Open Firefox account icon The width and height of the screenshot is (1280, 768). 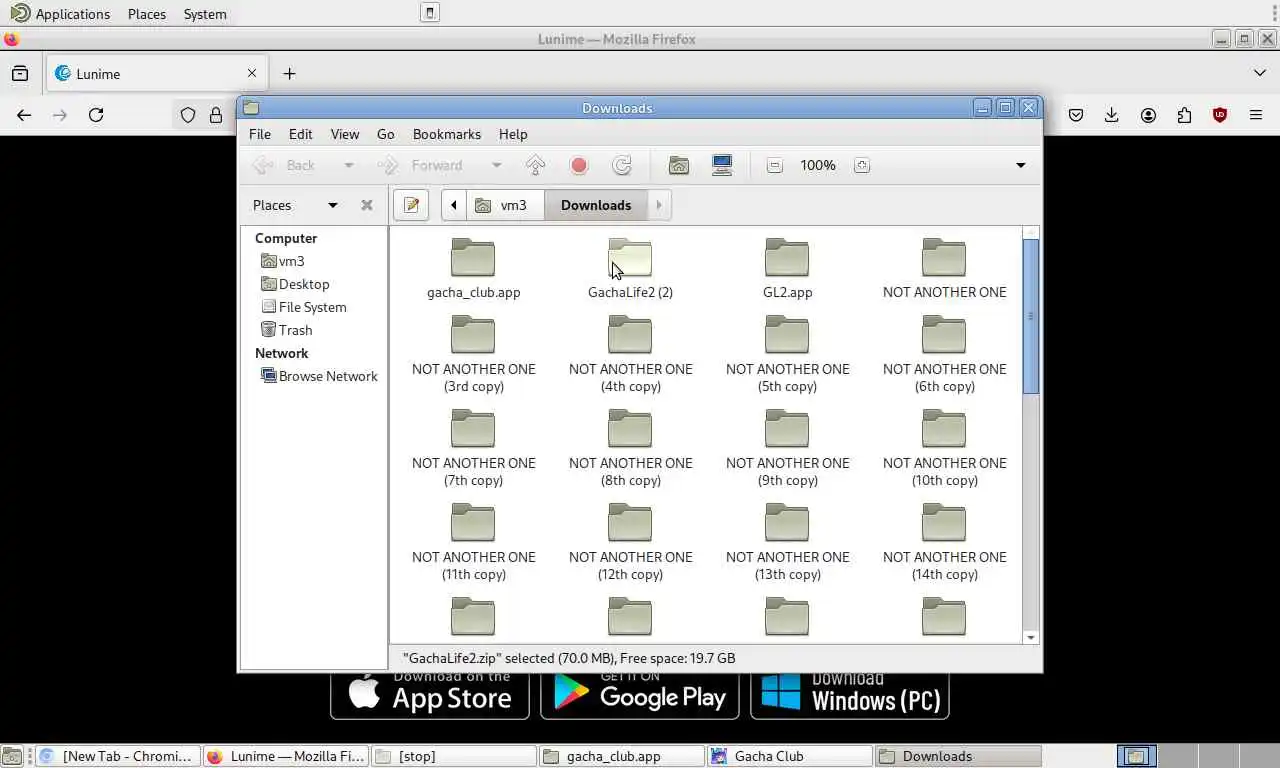point(1148,115)
